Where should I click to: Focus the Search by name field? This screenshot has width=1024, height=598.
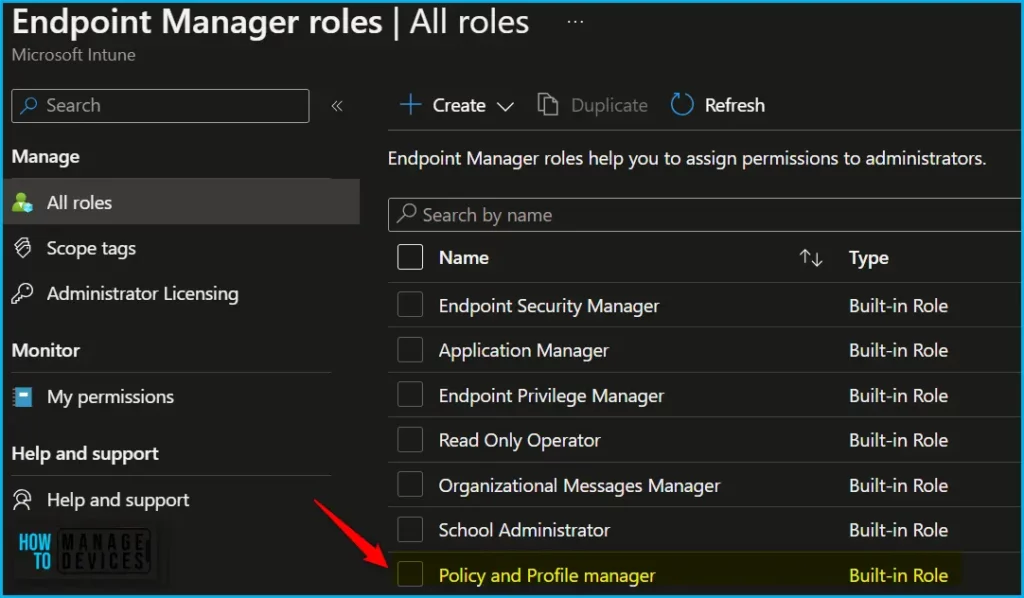pyautogui.click(x=705, y=215)
